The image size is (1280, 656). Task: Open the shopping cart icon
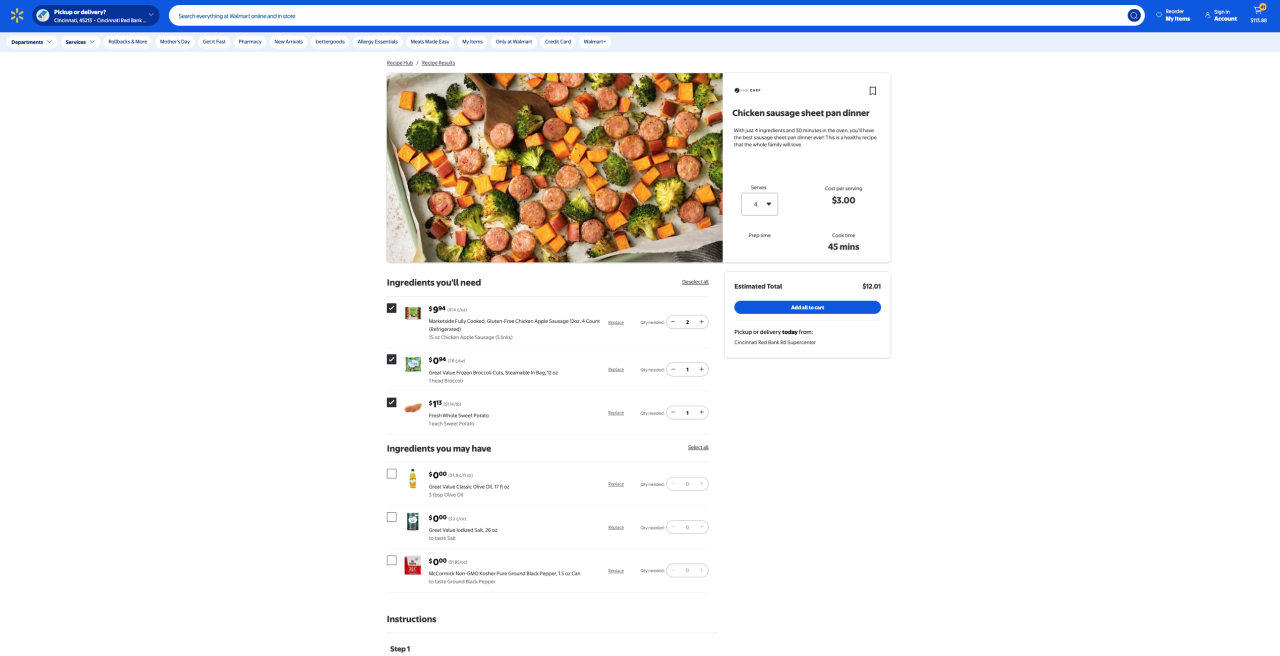[x=1258, y=11]
